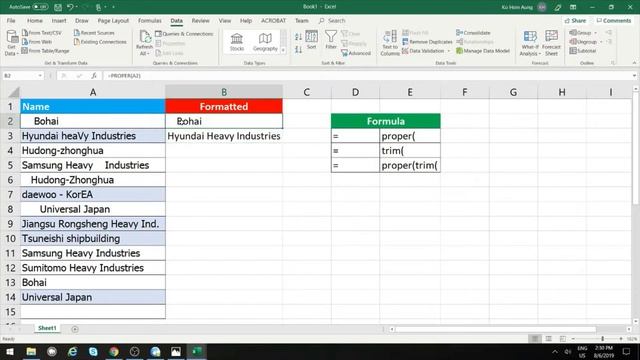The width and height of the screenshot is (640, 360).
Task: Open the File tab
Action: [x=11, y=20]
